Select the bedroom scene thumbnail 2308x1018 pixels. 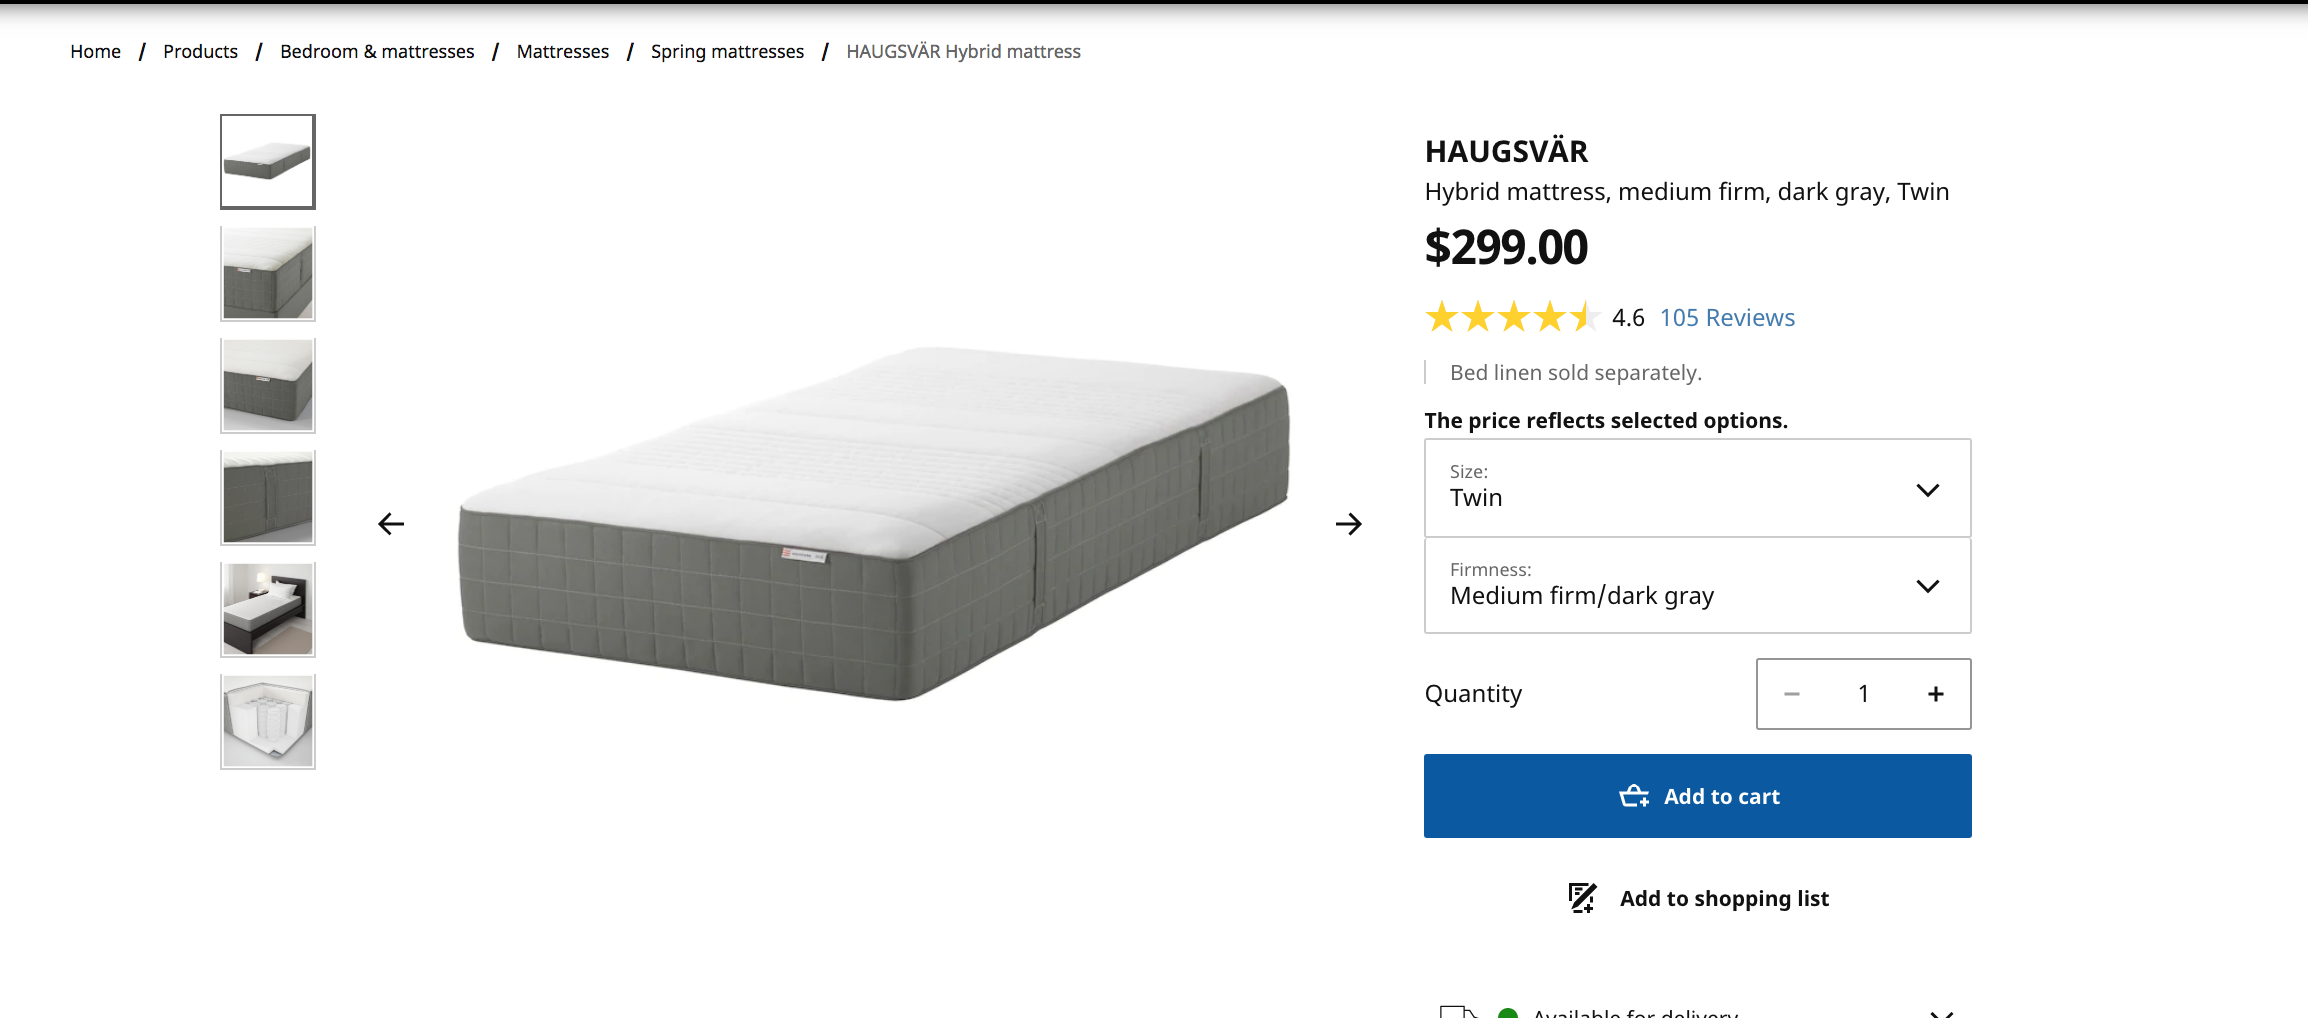(x=268, y=609)
